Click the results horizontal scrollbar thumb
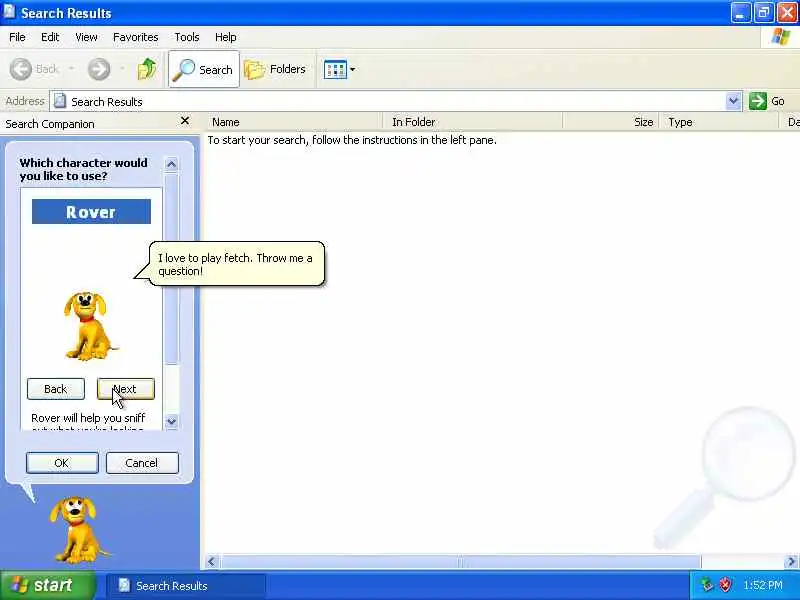 (461, 562)
